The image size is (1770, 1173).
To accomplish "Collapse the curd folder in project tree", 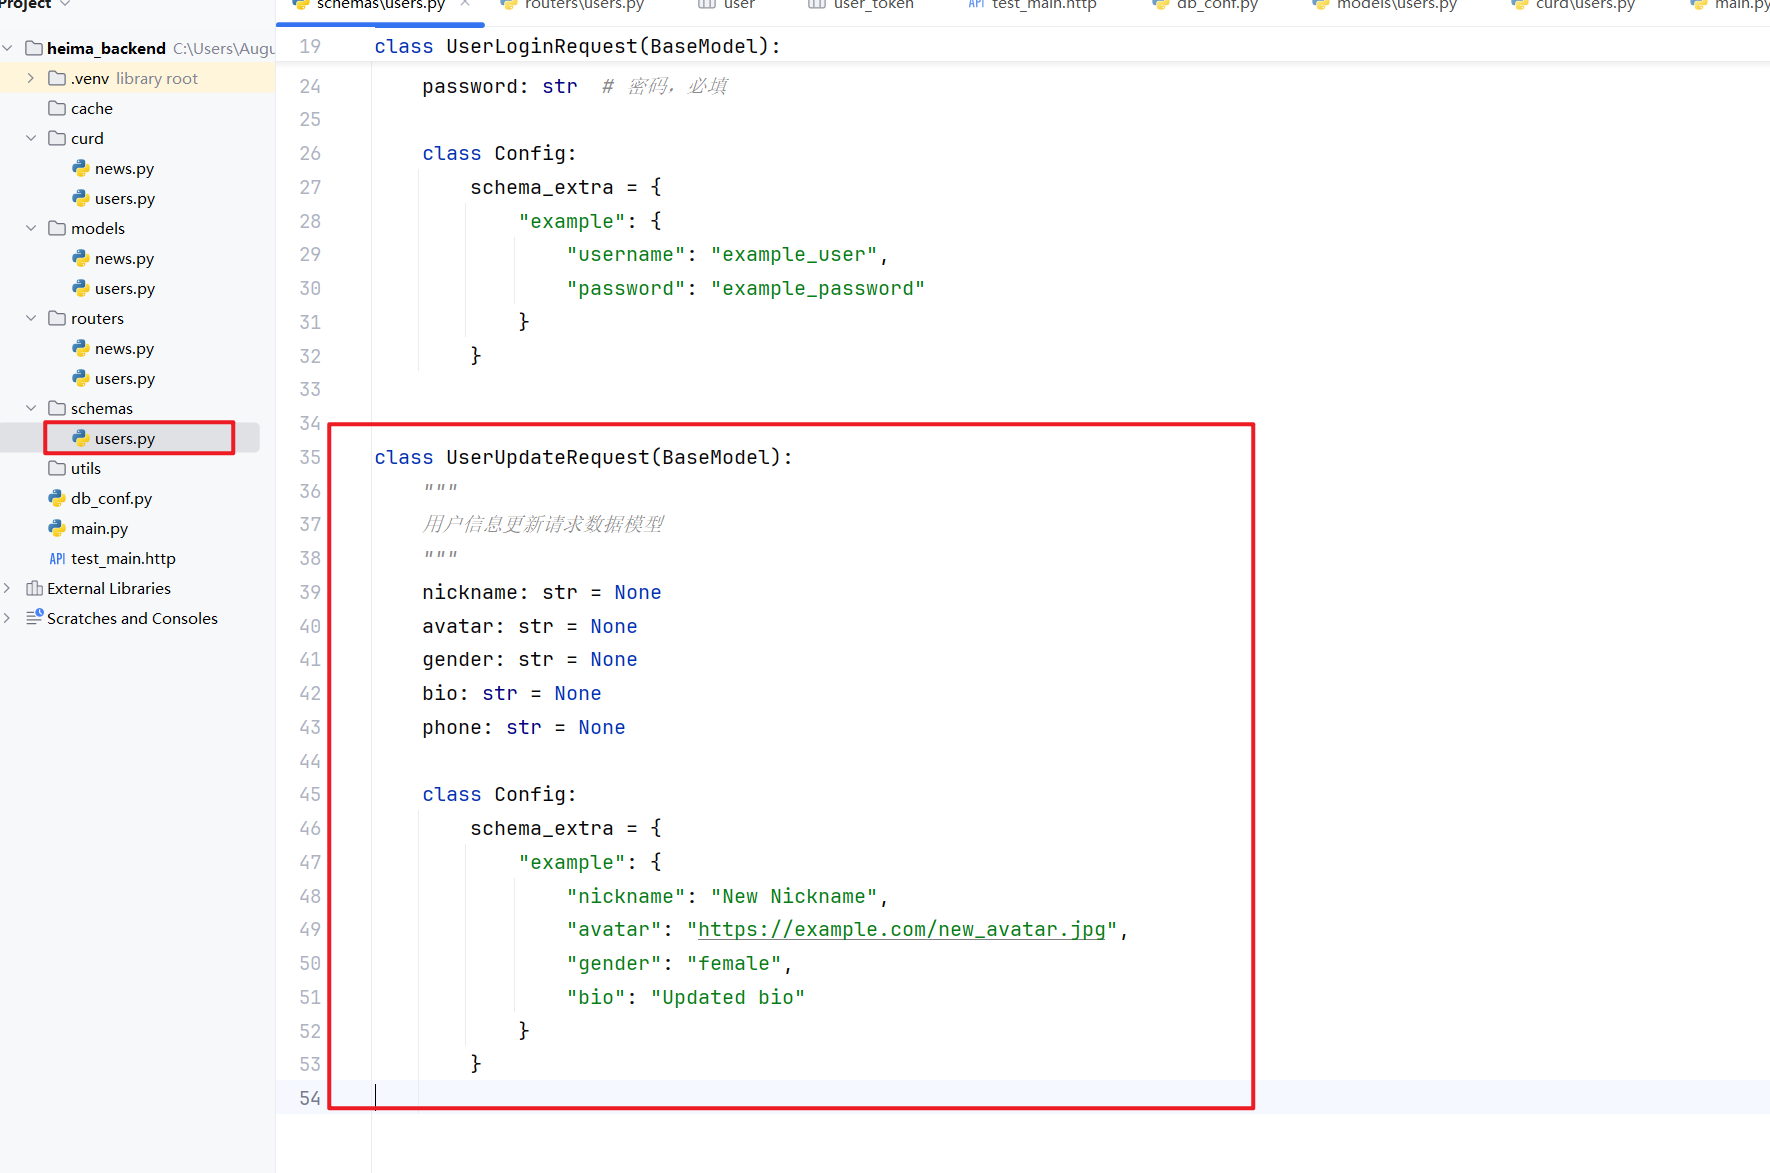I will pos(31,138).
